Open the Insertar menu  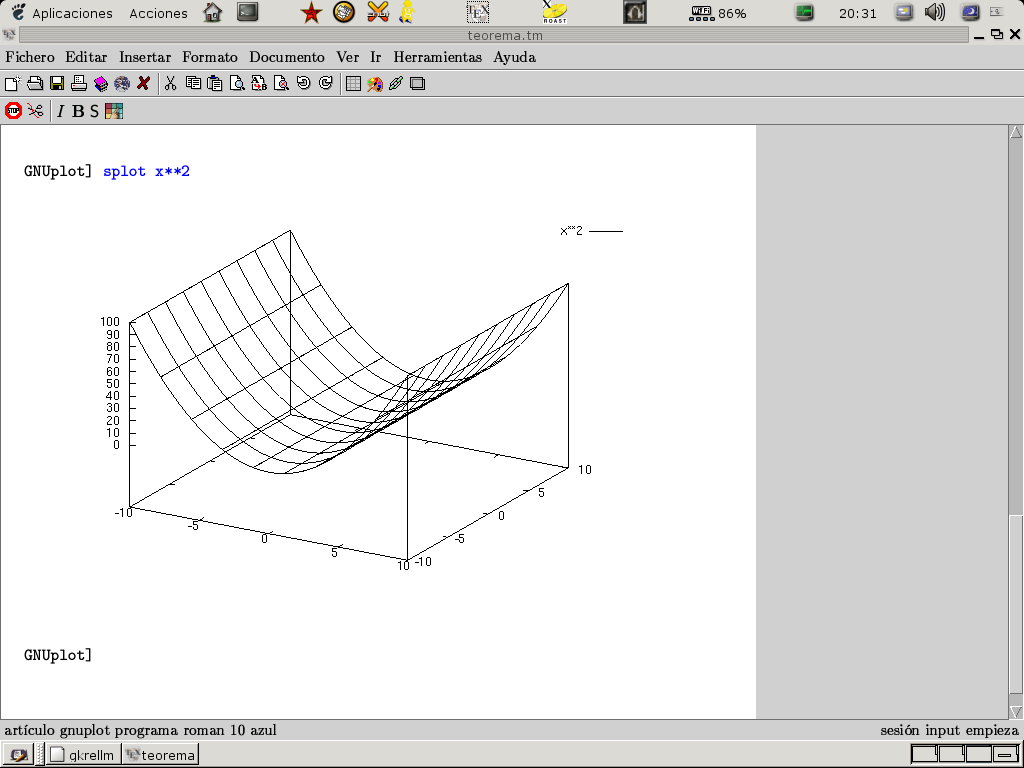pyautogui.click(x=145, y=57)
